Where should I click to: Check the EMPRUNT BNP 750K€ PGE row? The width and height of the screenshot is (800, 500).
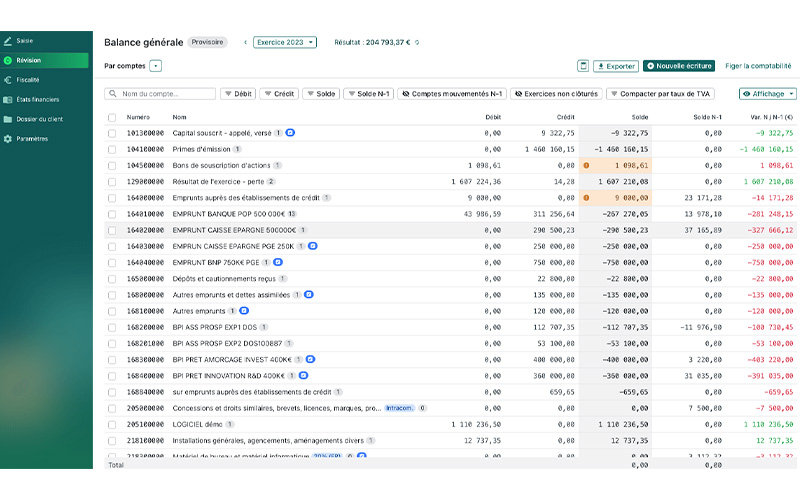tap(112, 263)
